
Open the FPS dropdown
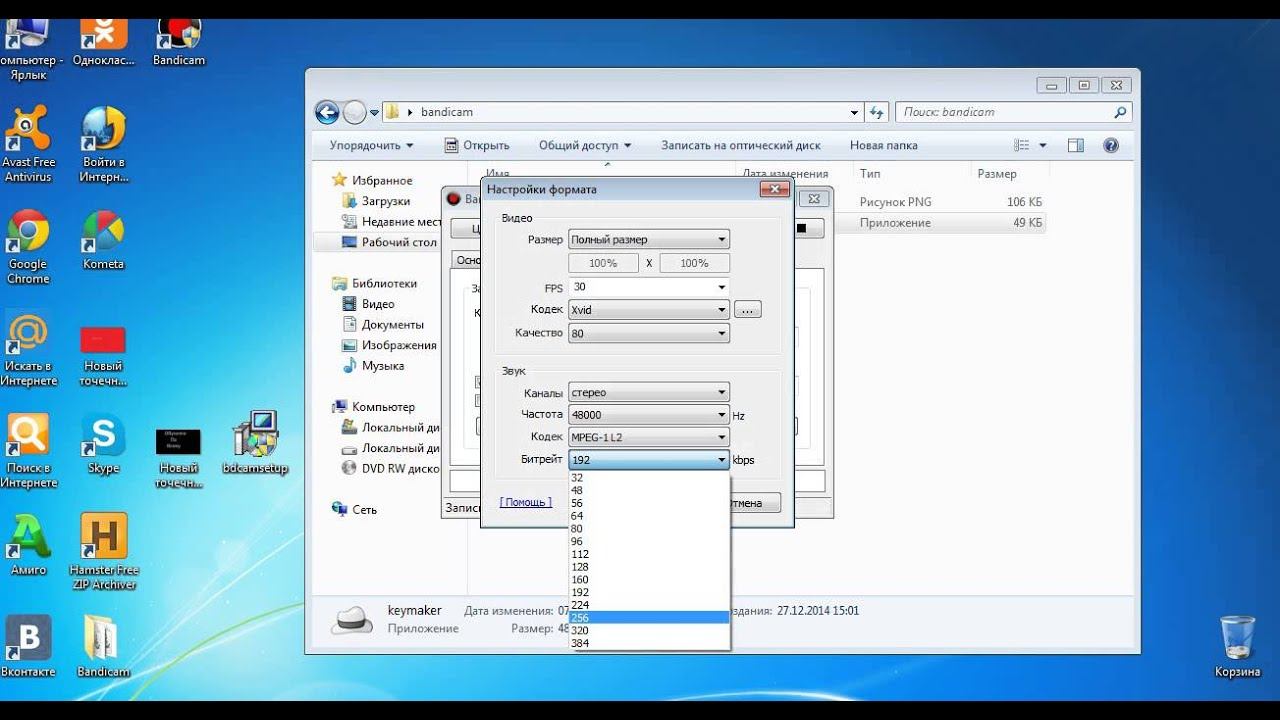(649, 287)
